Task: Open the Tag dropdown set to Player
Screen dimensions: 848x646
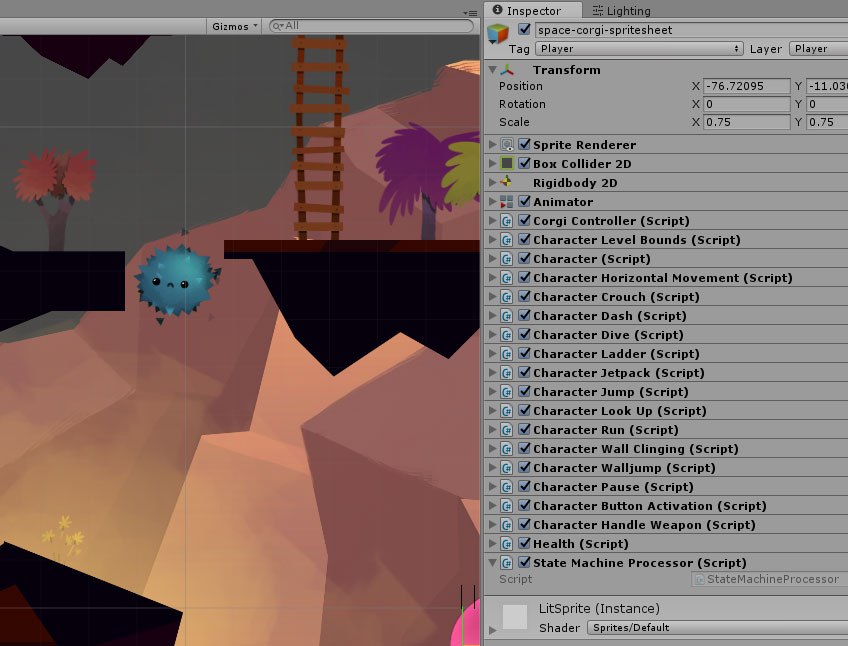Action: 639,48
